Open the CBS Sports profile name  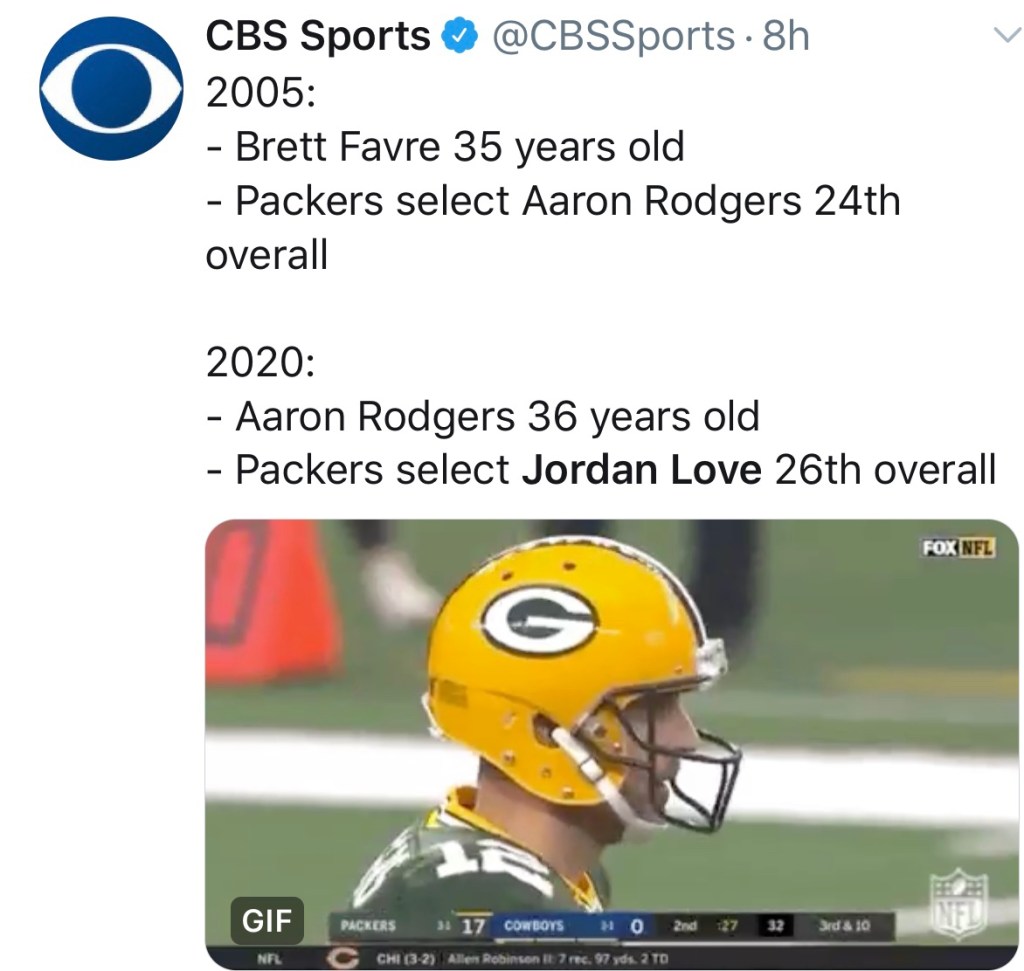pos(317,37)
